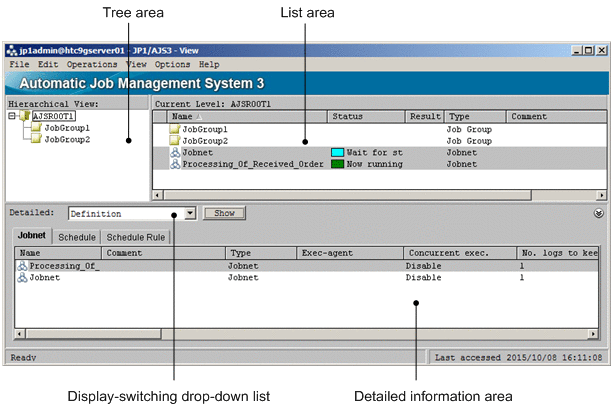The width and height of the screenshot is (615, 408).
Task: Switch to the Jobnet tab
Action: [x=32, y=235]
